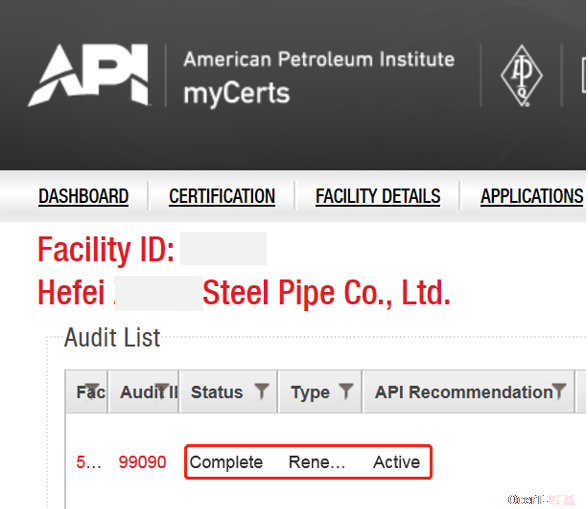Viewport: 588px width, 509px height.
Task: Select the Active recommendation cell
Action: 396,462
